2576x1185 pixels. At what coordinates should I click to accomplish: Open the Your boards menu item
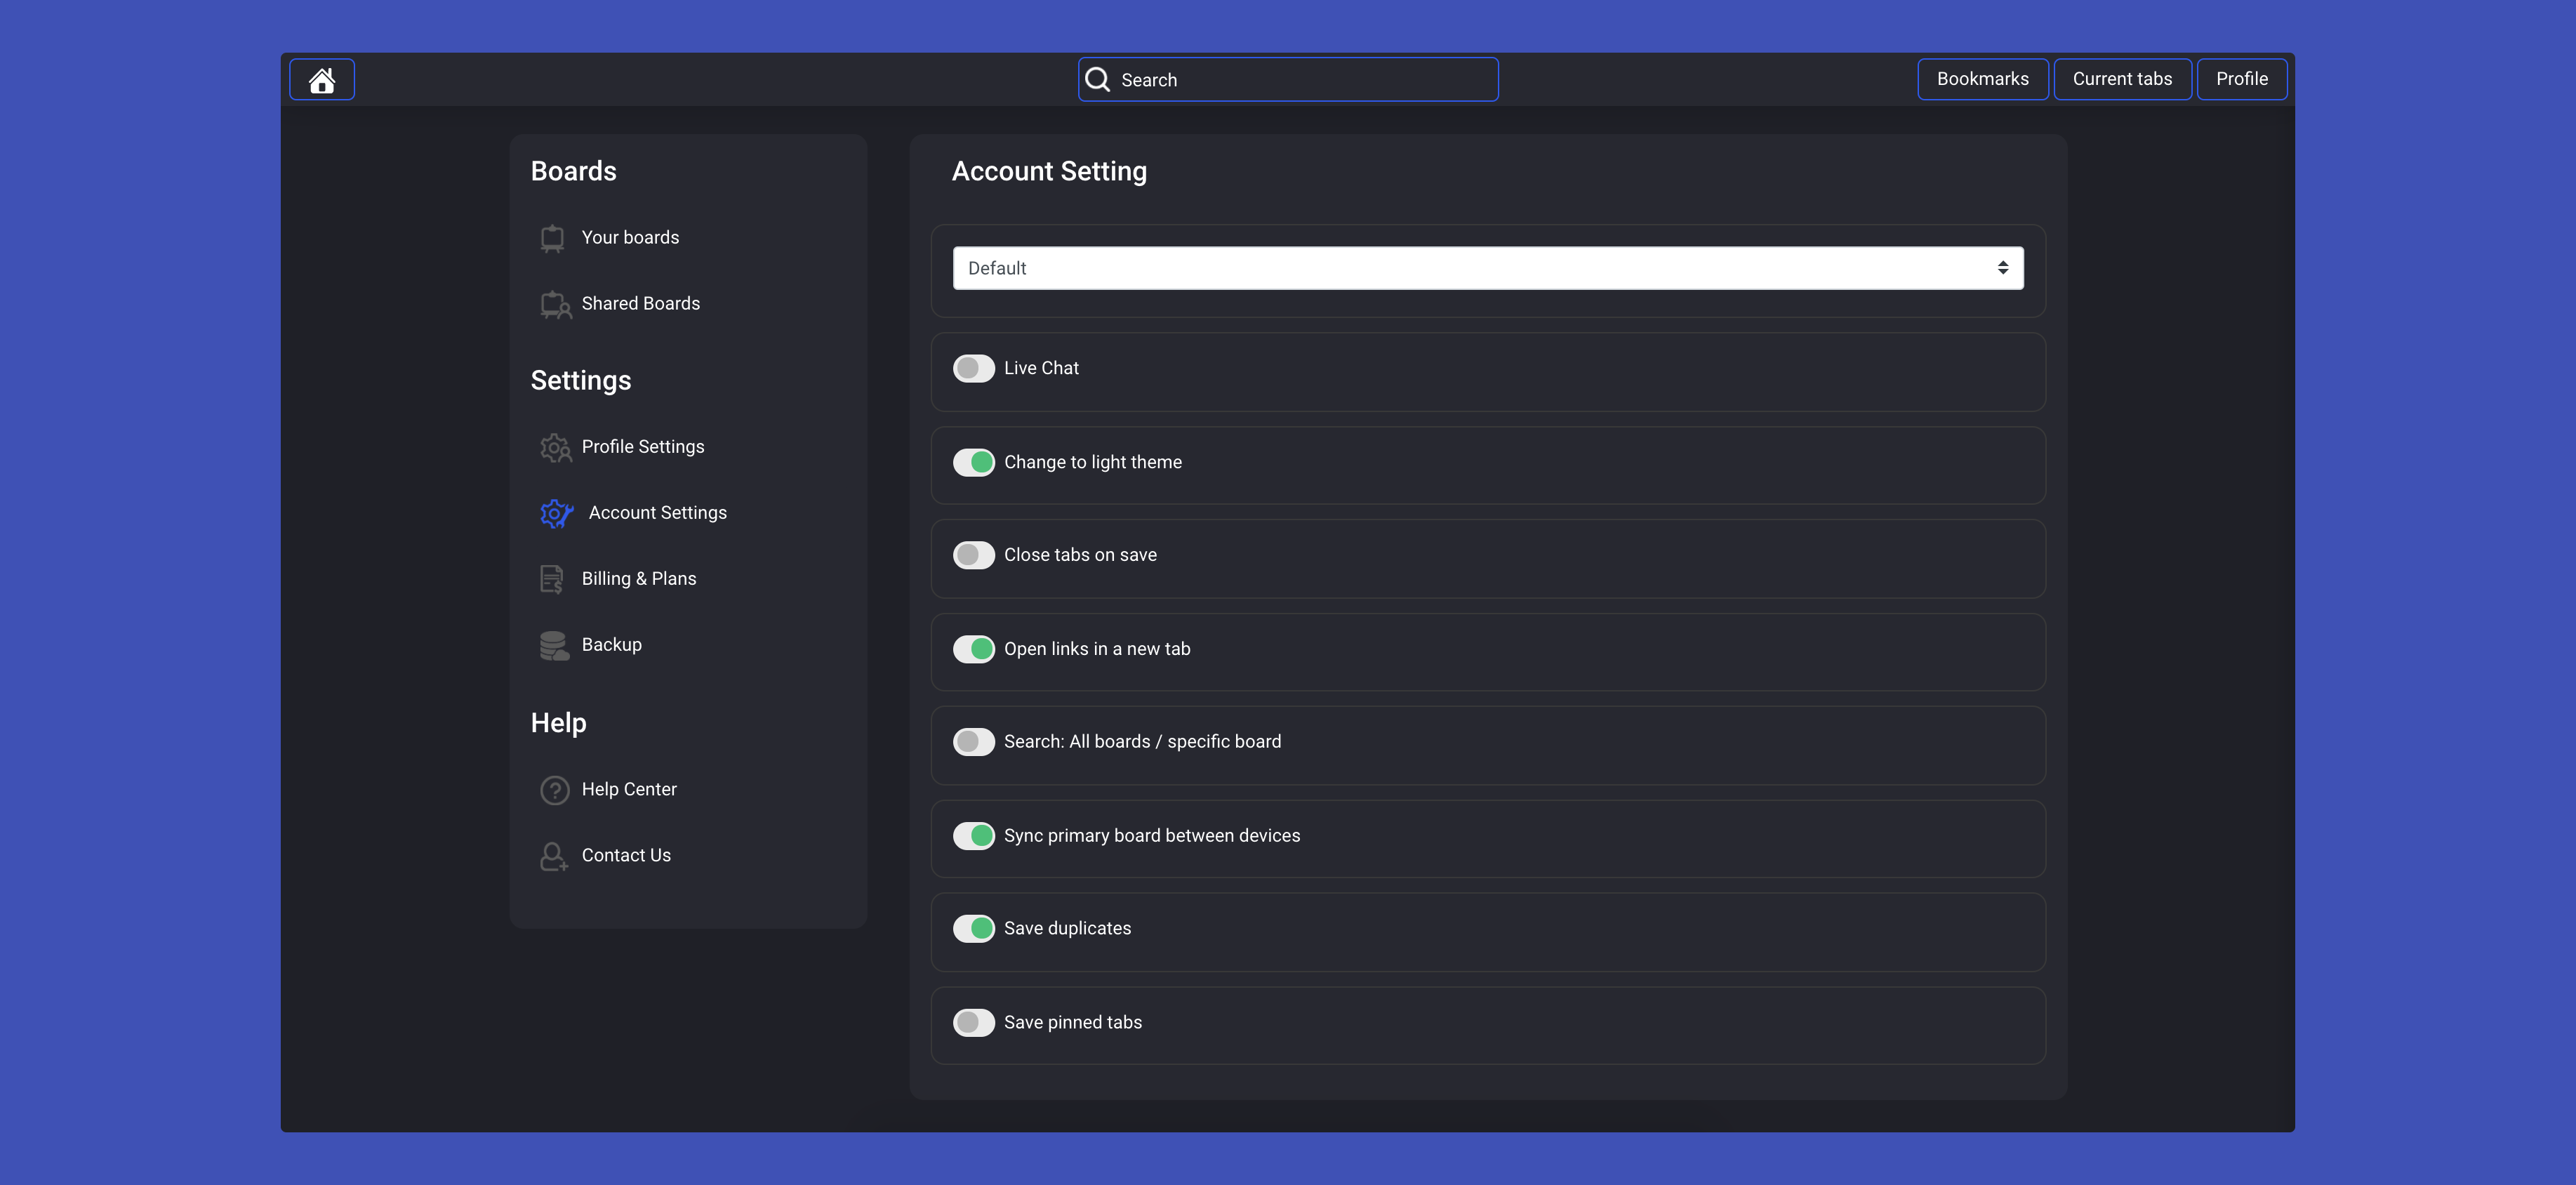pos(630,238)
